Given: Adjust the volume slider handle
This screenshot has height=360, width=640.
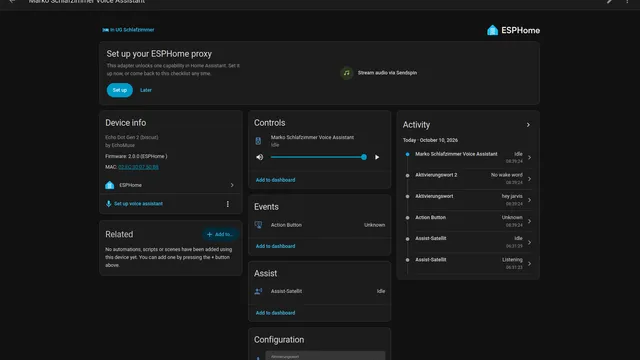Looking at the screenshot, I should pos(364,157).
